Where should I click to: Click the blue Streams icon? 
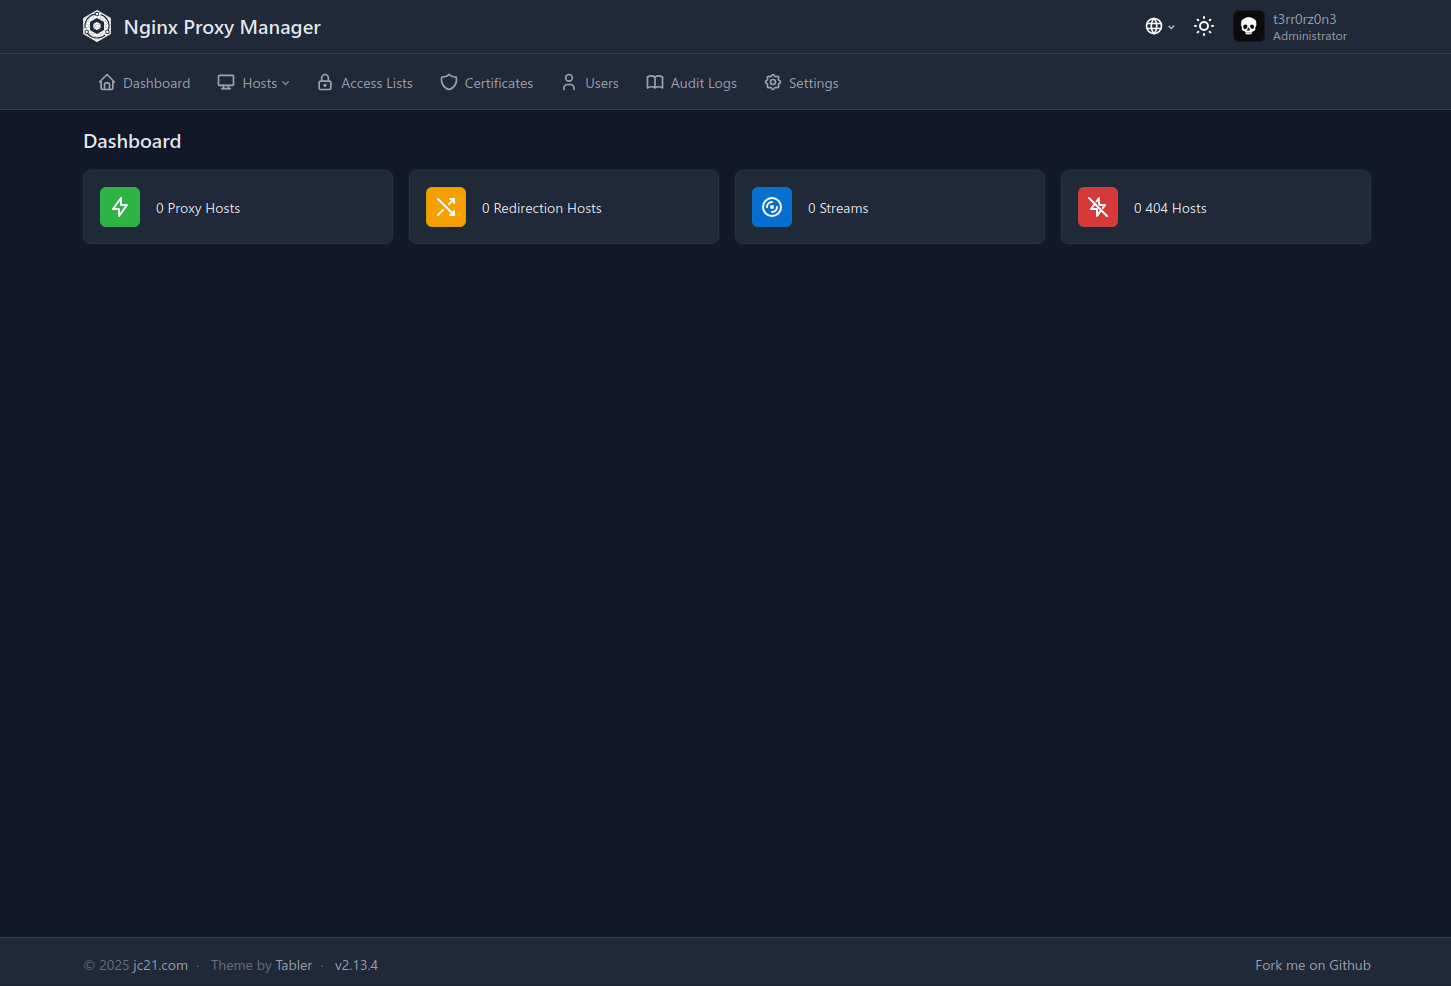771,207
